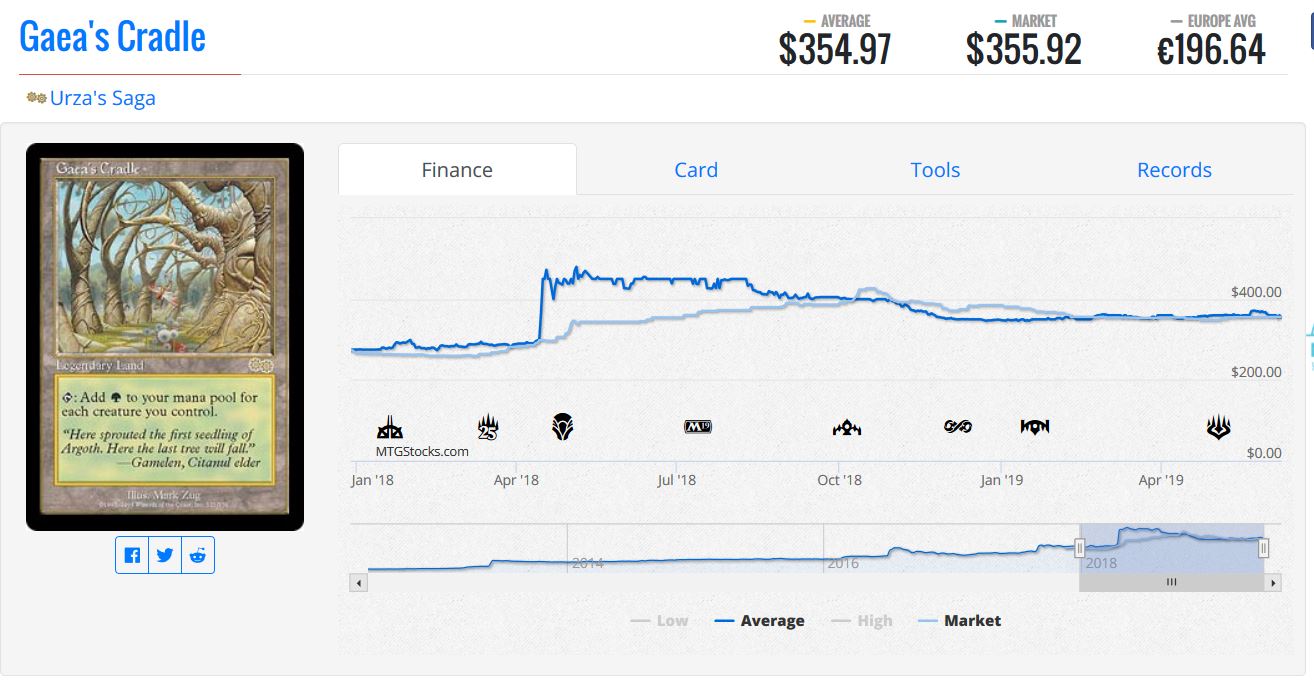The width and height of the screenshot is (1314, 682).
Task: Switch to the Card tab
Action: pos(696,170)
